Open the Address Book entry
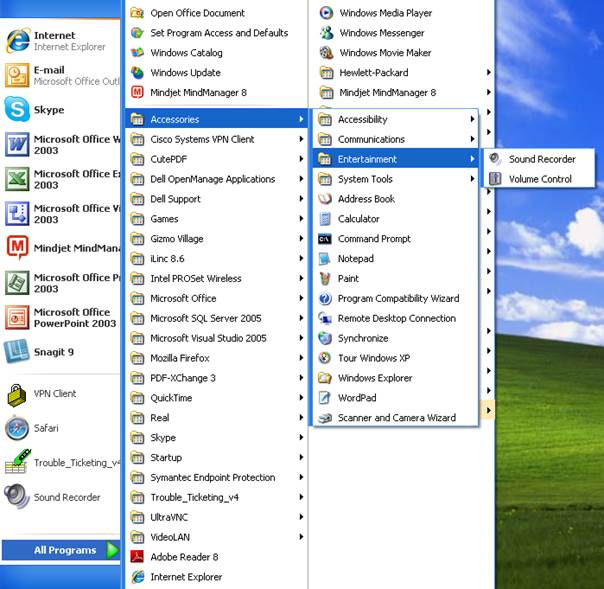This screenshot has height=589, width=604. click(x=395, y=199)
